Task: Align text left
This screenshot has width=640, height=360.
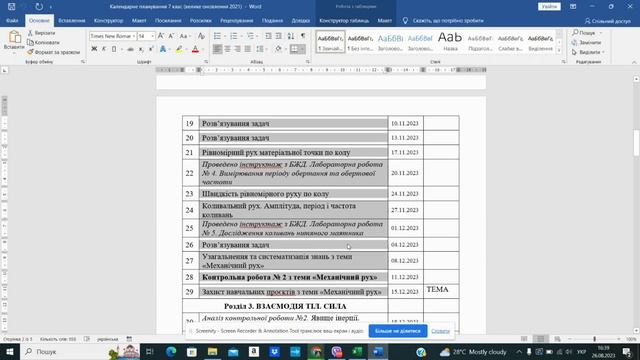Action: tap(217, 49)
